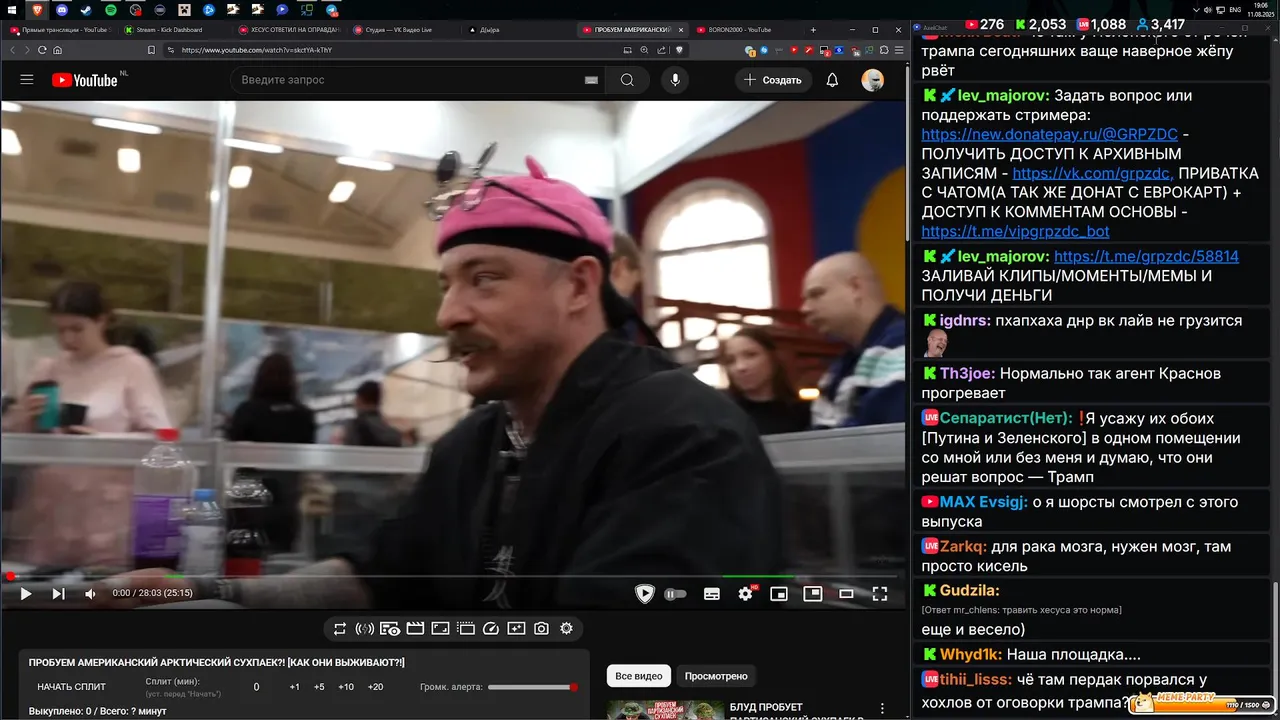The width and height of the screenshot is (1280, 720).
Task: Click the shield play icon in player controls
Action: 645,594
